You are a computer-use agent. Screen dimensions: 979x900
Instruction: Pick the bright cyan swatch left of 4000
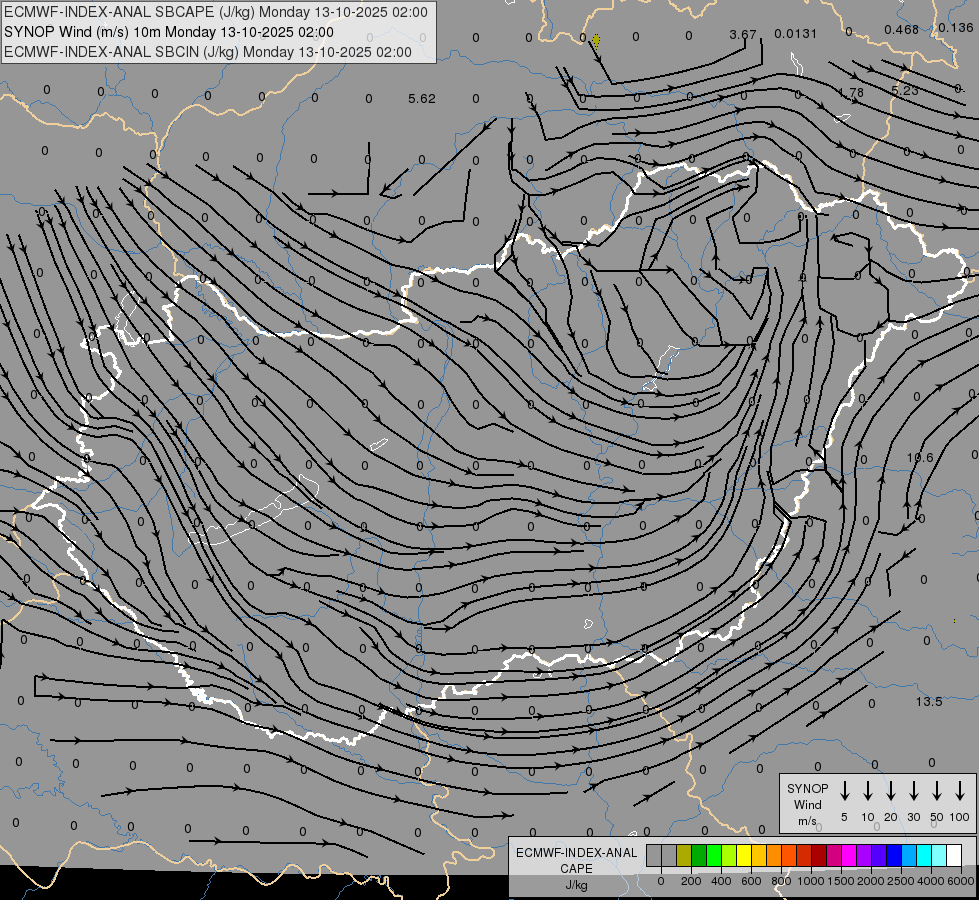click(x=923, y=855)
